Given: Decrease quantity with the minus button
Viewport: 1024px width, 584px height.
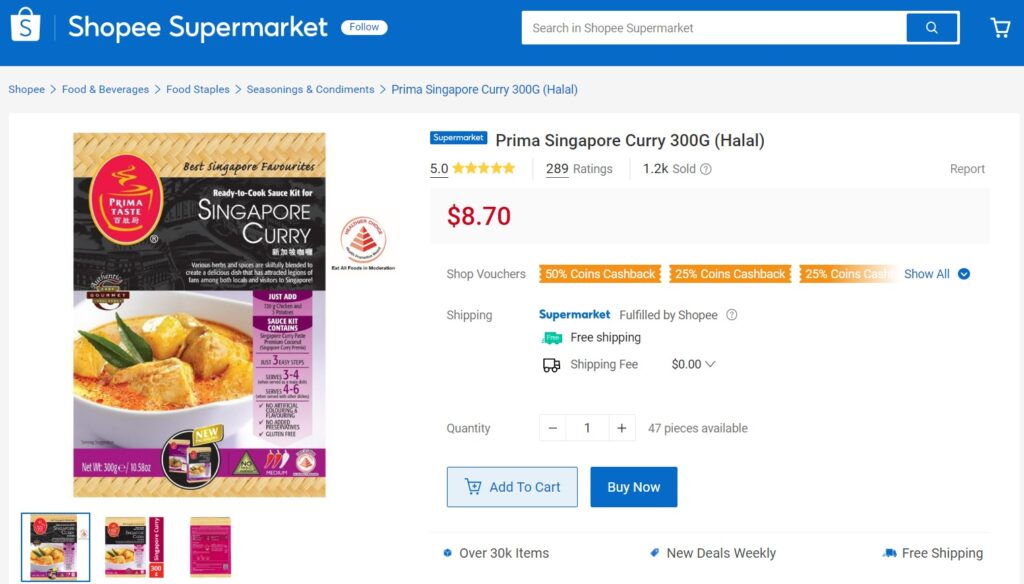Looking at the screenshot, I should (x=553, y=428).
